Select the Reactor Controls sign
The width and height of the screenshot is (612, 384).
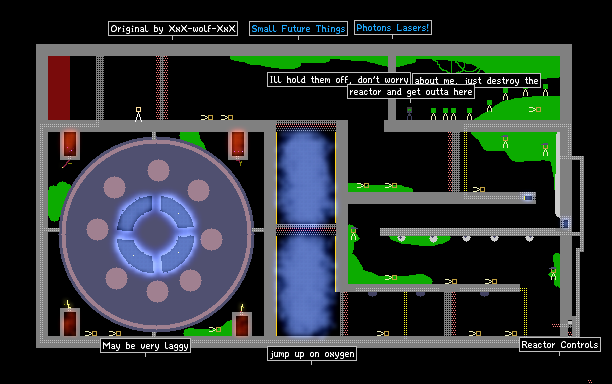pos(560,345)
